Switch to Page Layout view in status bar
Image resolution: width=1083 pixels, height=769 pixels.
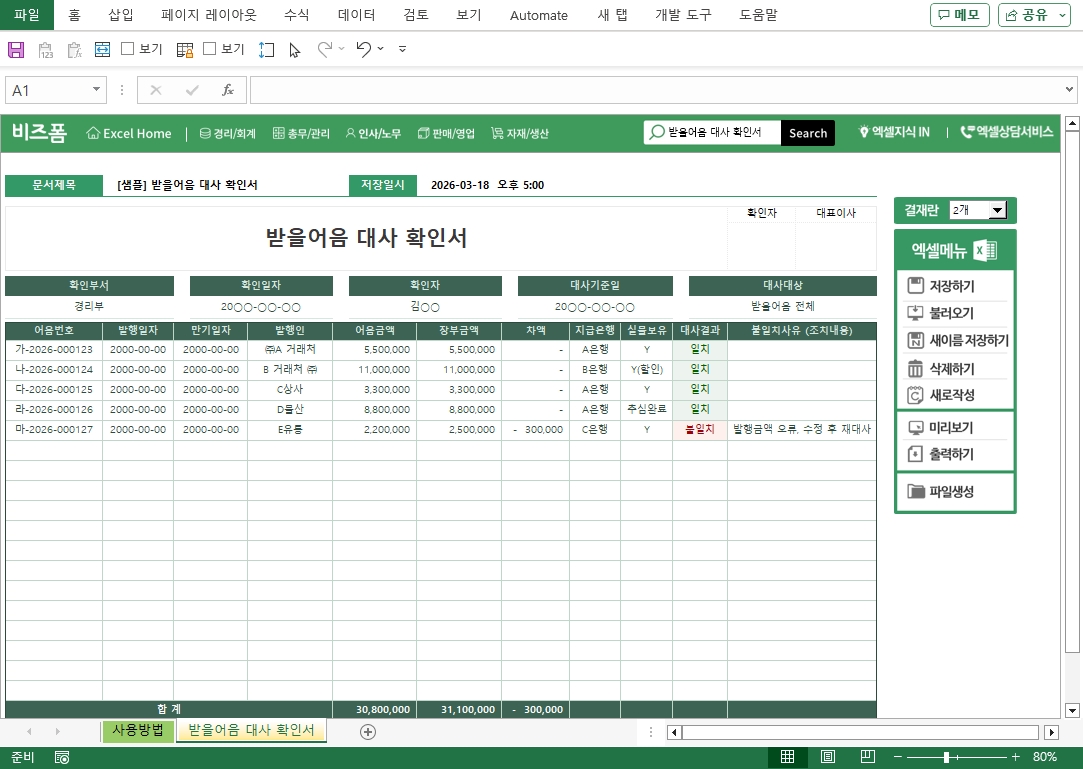[827, 757]
